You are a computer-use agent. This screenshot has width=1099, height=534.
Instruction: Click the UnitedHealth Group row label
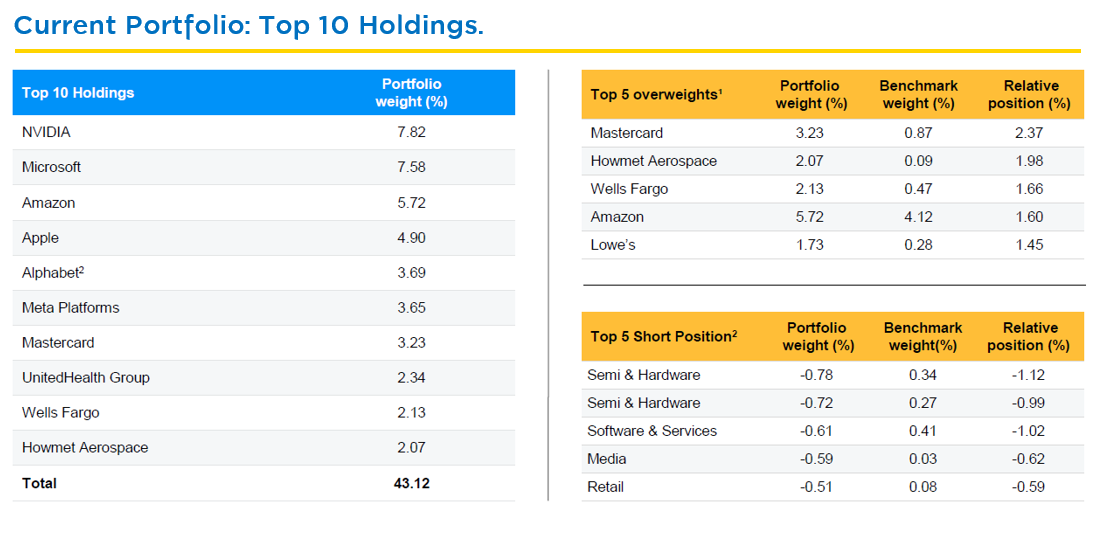[x=85, y=378]
